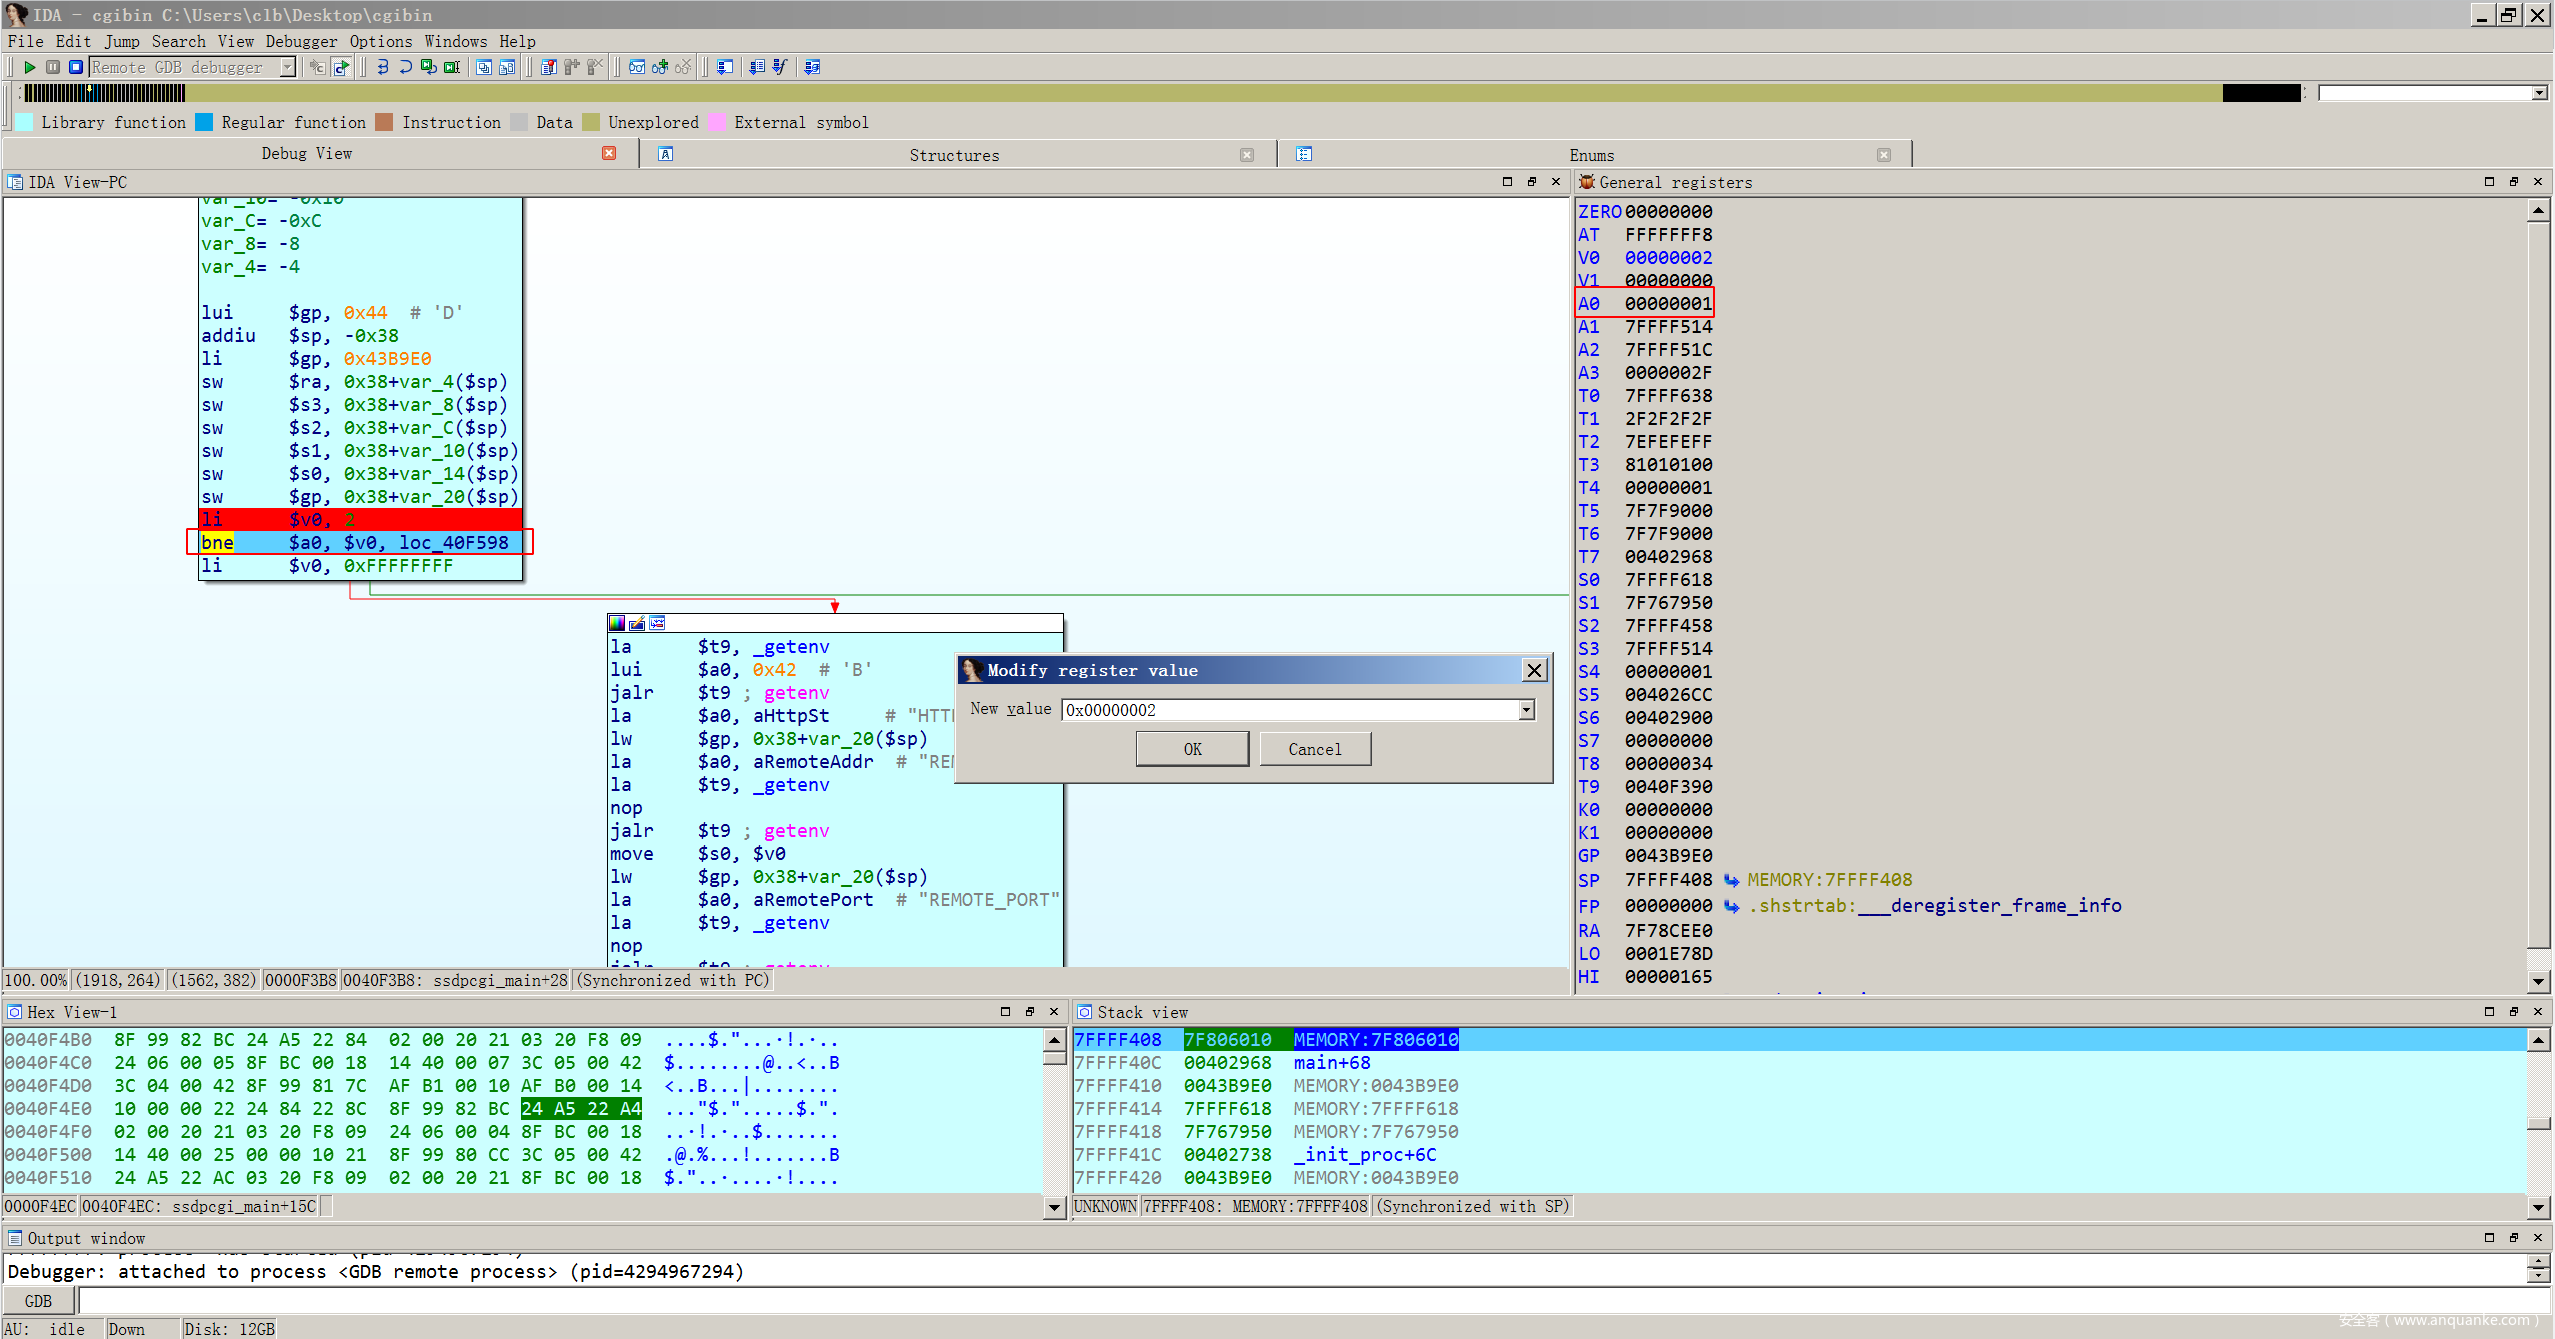Open the Remote GDB debugger dropdown
This screenshot has width=2555, height=1339.
[x=288, y=67]
